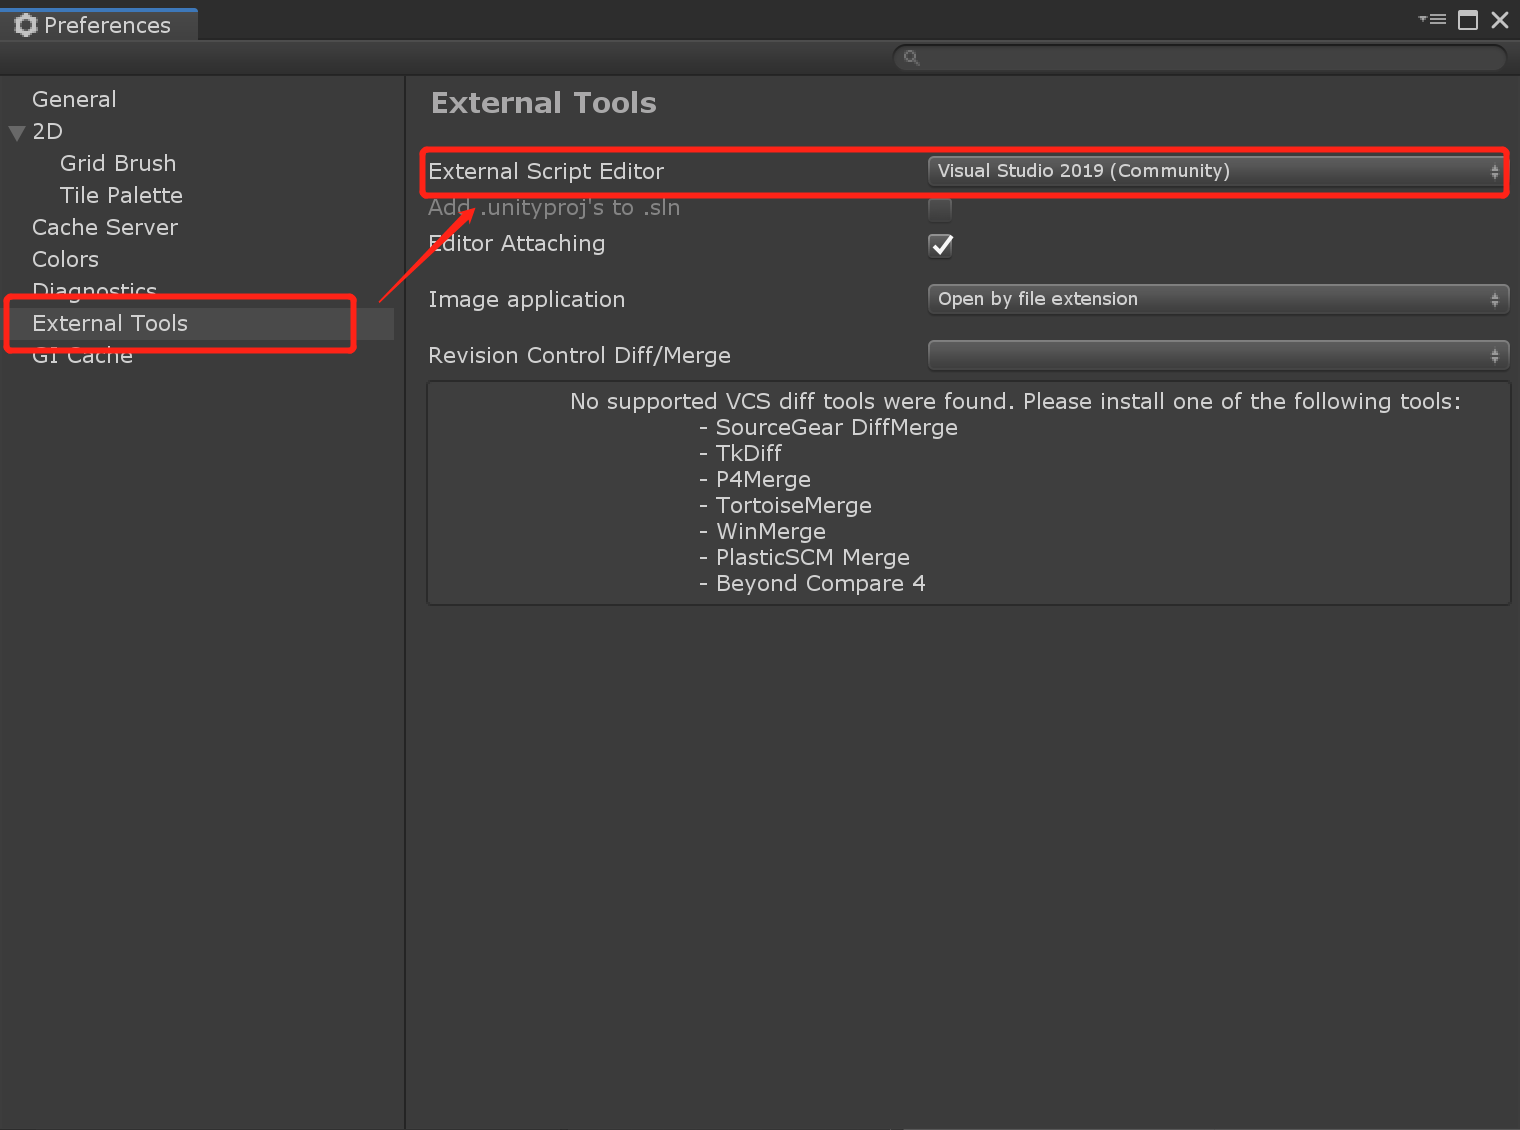Screen dimensions: 1520x1130
Task: Select Cache Server preferences
Action: [x=105, y=227]
